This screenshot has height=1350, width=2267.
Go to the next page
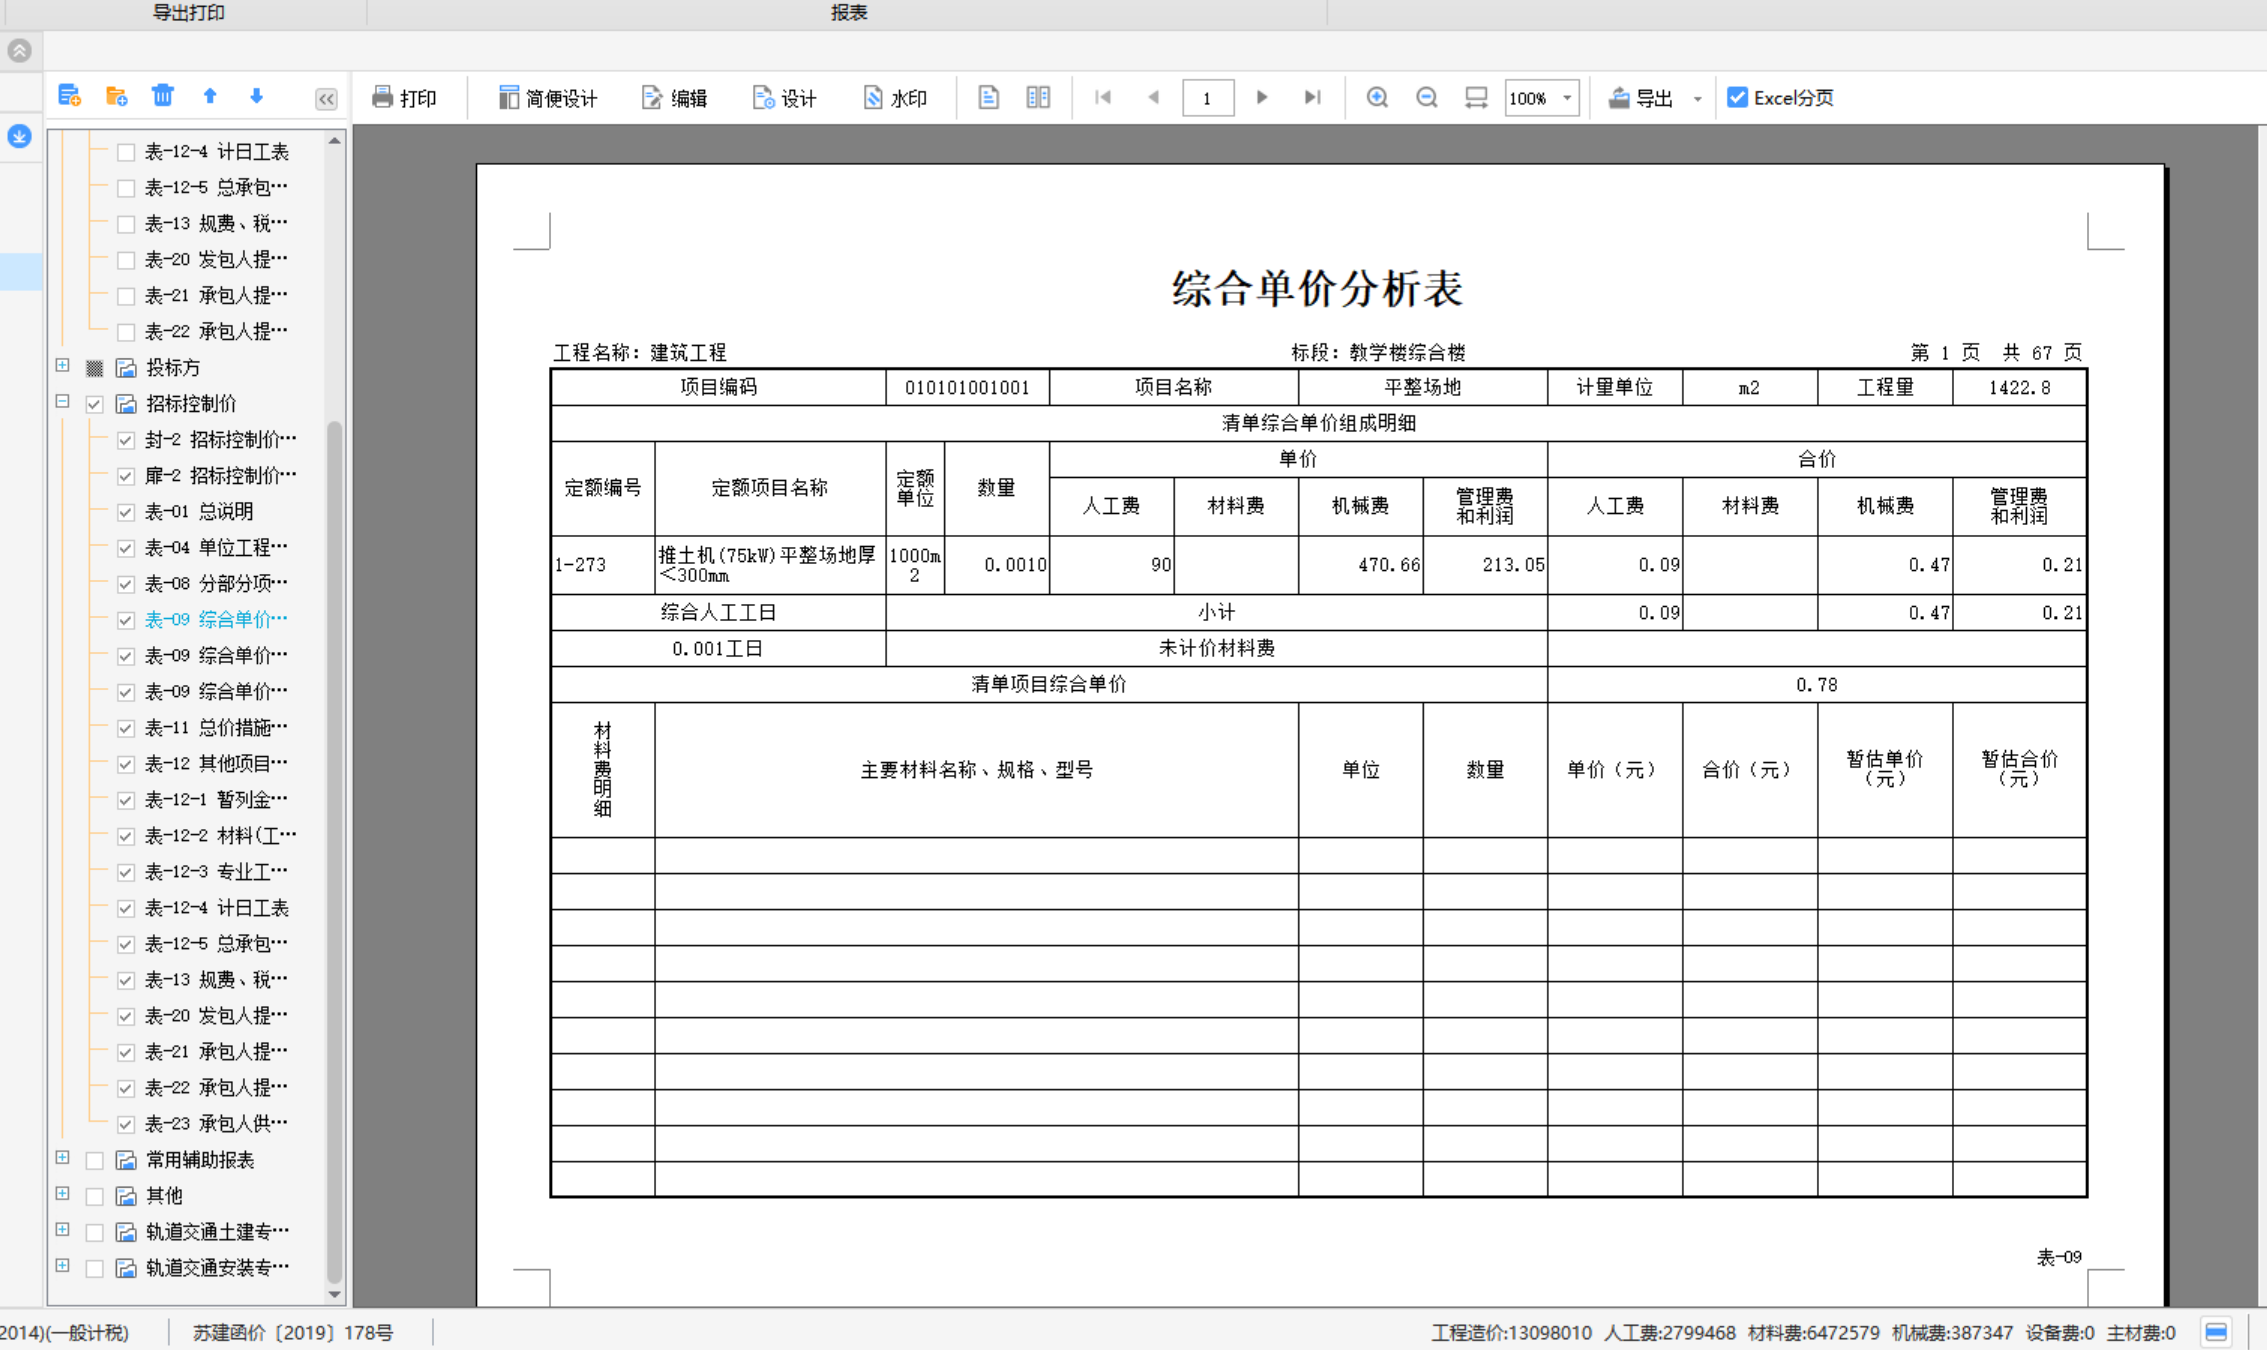1262,97
